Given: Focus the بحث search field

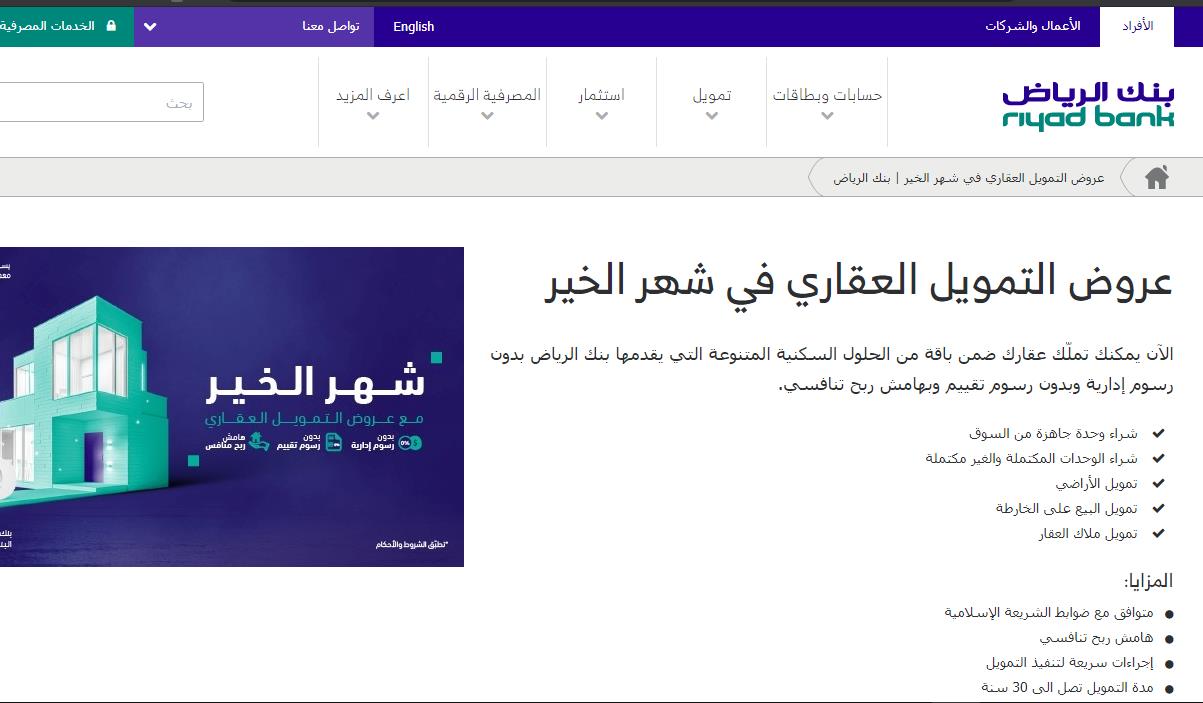Looking at the screenshot, I should (x=101, y=102).
